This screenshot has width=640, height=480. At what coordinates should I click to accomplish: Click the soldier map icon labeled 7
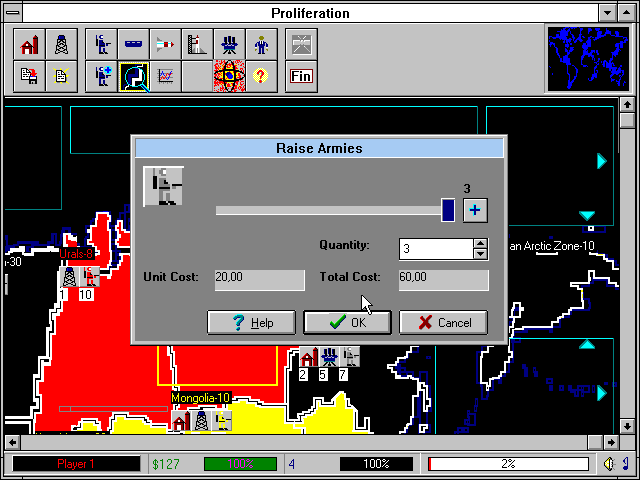349,356
